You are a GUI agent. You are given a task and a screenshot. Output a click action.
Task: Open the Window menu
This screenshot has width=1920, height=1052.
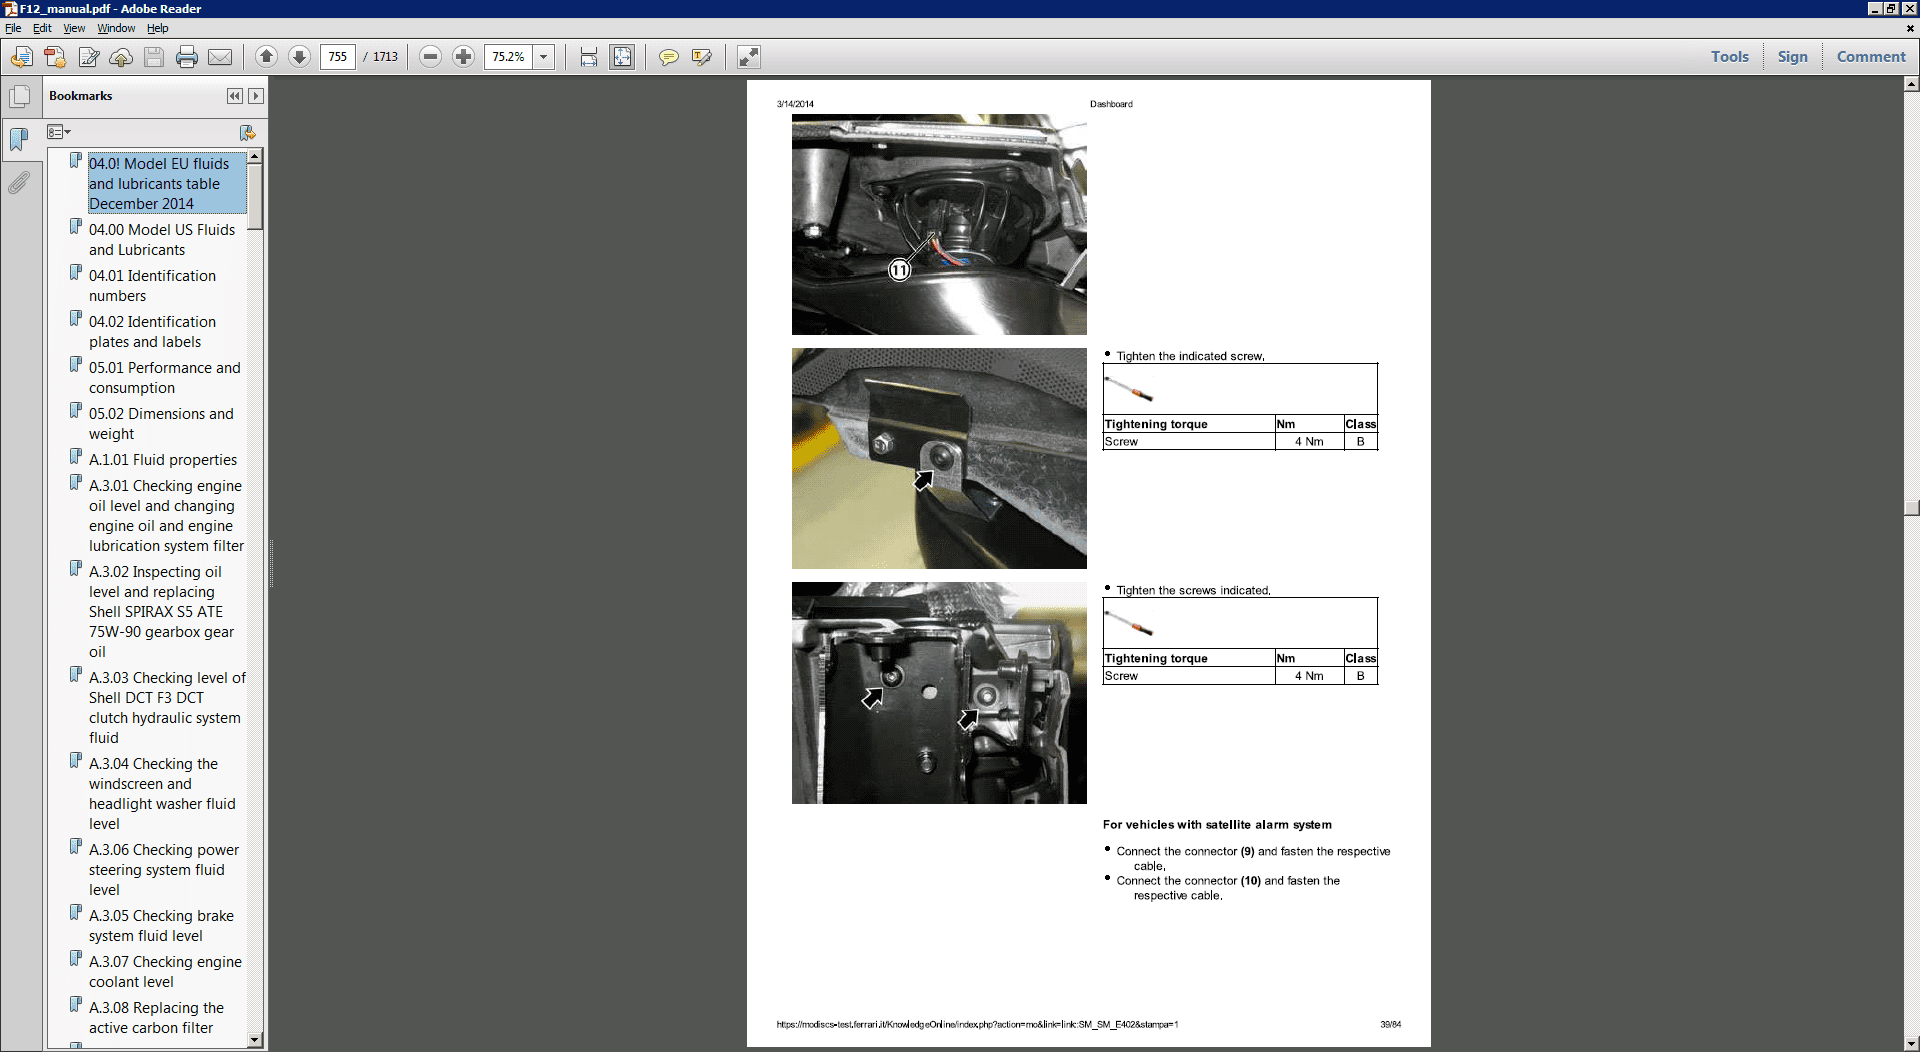pyautogui.click(x=116, y=28)
